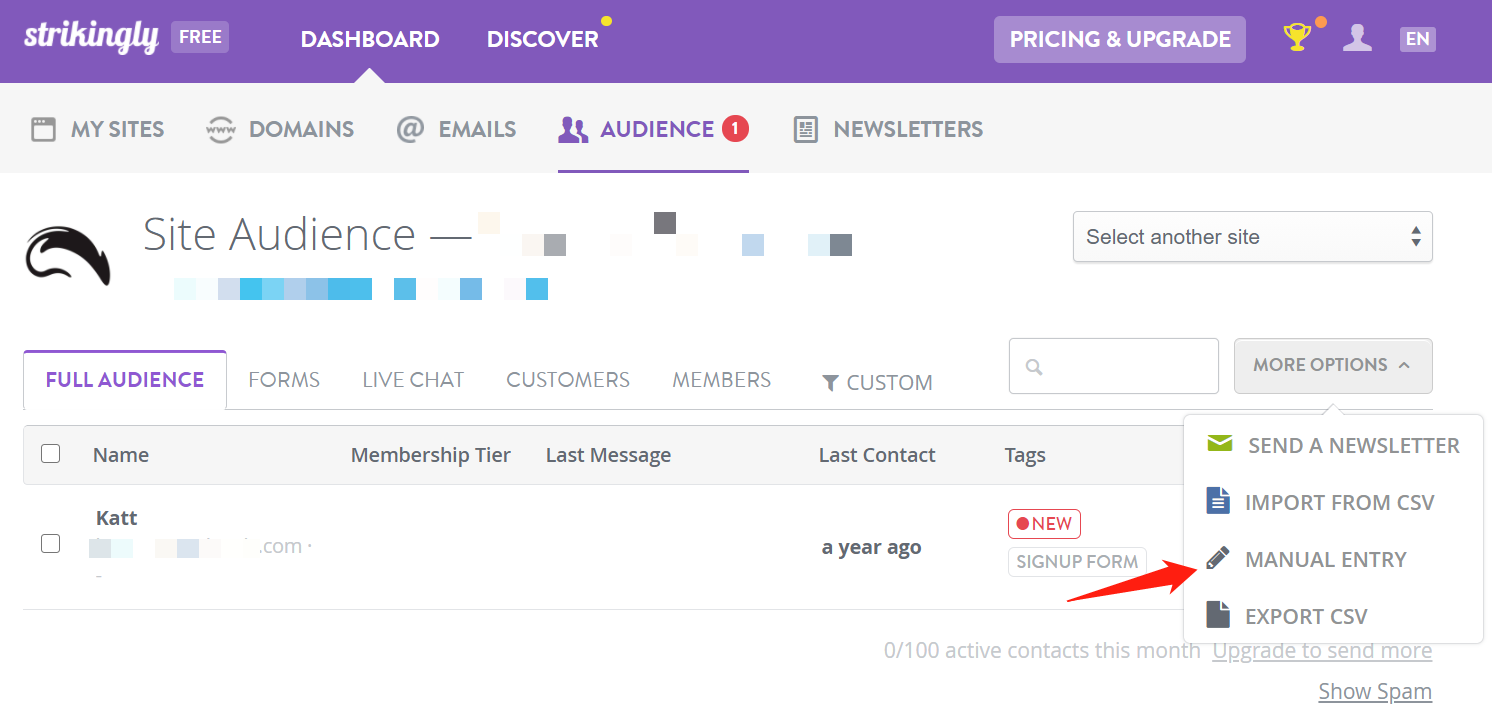Open the trophy rewards icon

tap(1297, 38)
